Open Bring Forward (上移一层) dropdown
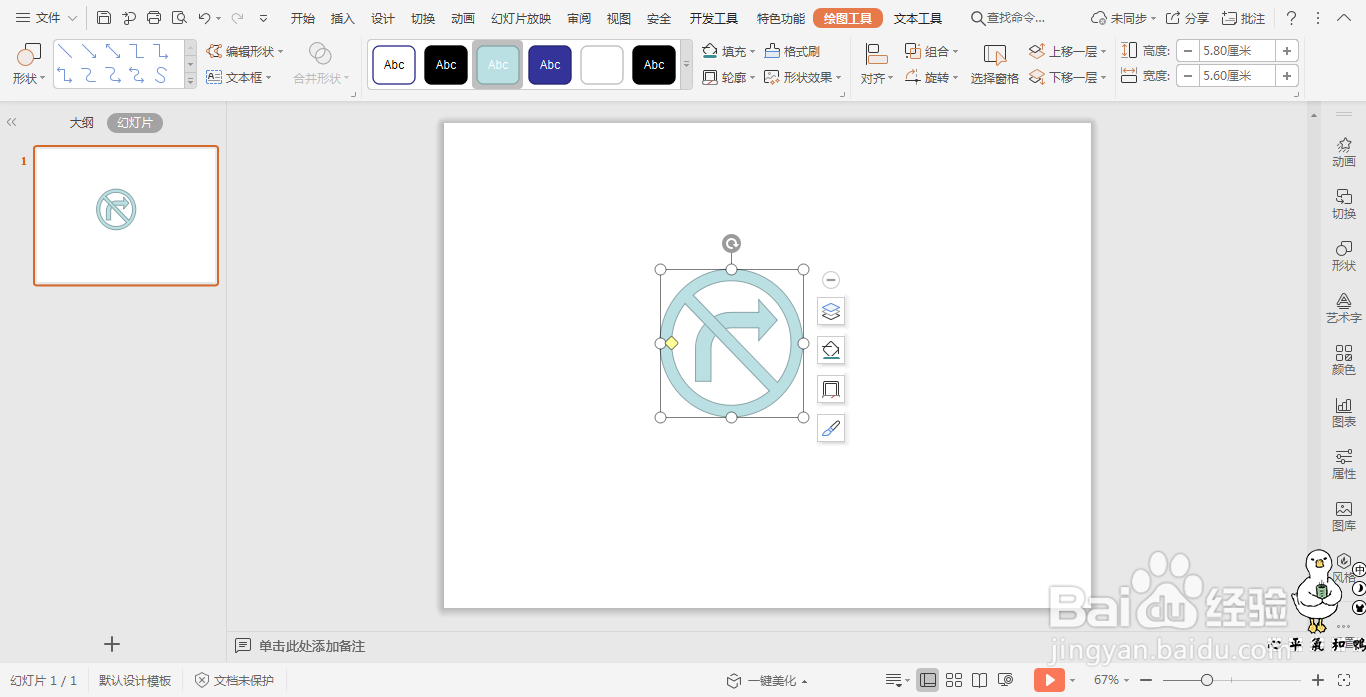This screenshot has height=697, width=1366. (x=1068, y=51)
